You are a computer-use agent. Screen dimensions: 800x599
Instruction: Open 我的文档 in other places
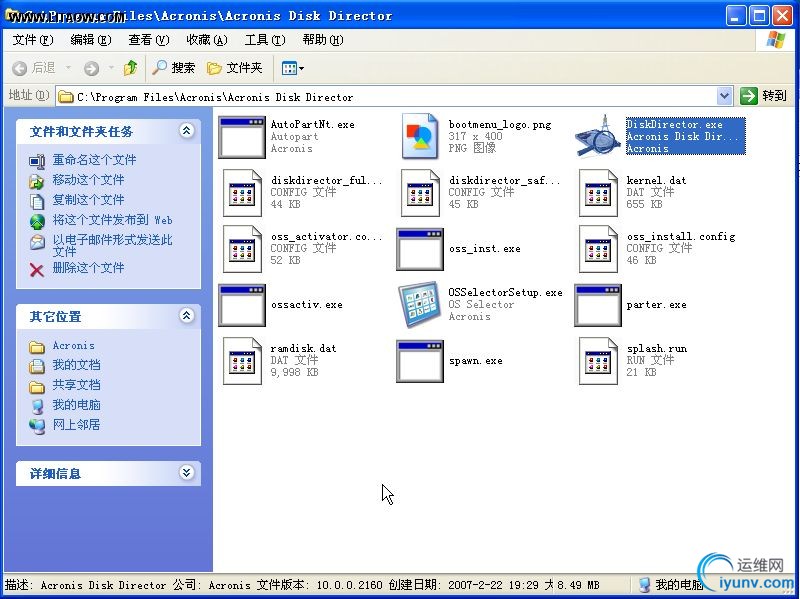coord(77,365)
